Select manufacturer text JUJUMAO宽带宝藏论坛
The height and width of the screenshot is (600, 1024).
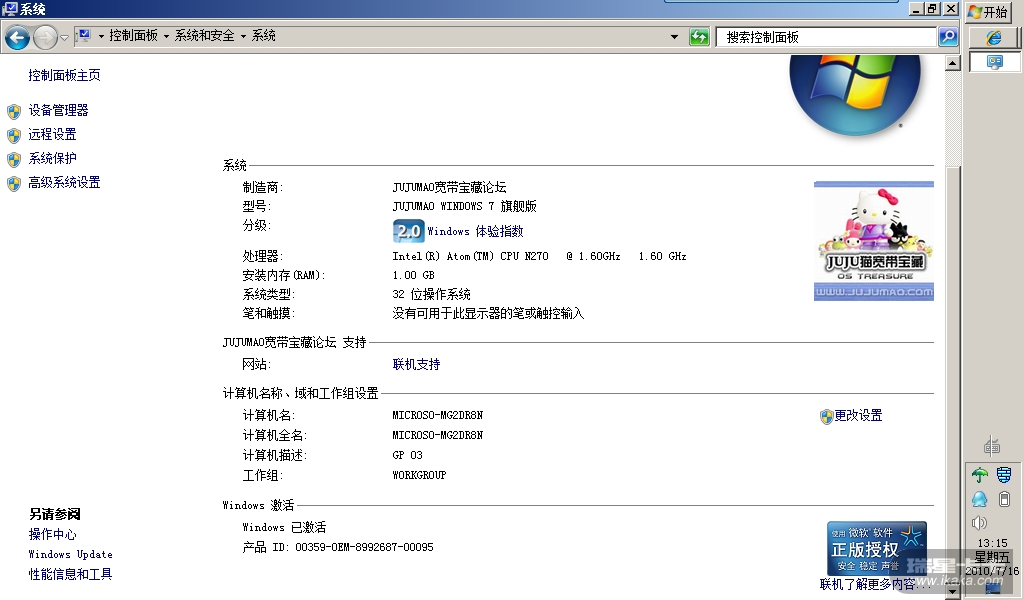(x=449, y=187)
